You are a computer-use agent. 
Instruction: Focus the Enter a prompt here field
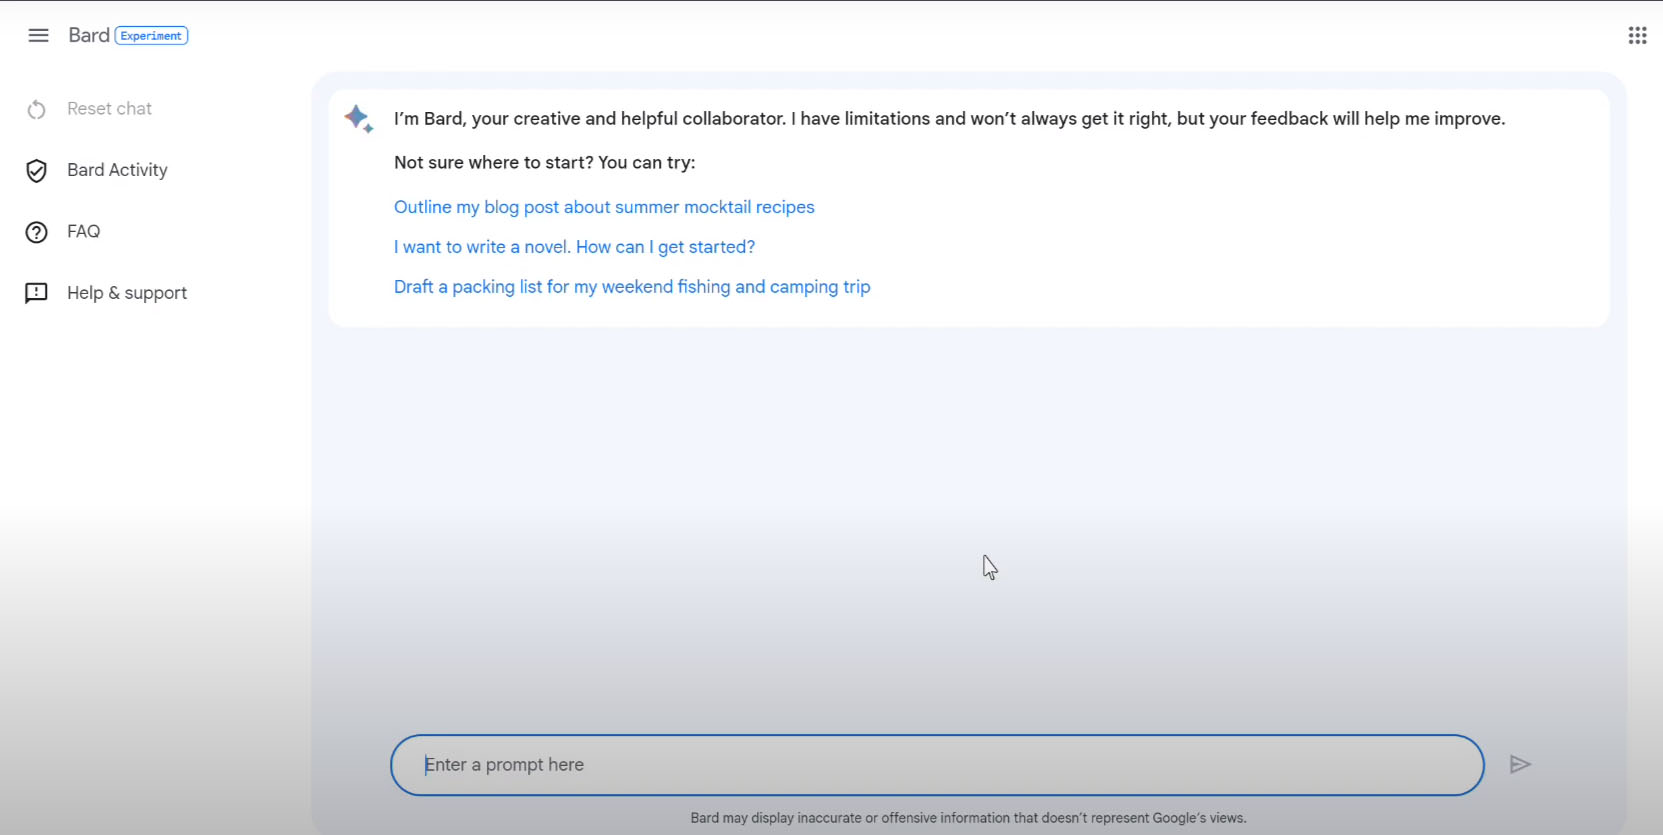[x=937, y=765]
